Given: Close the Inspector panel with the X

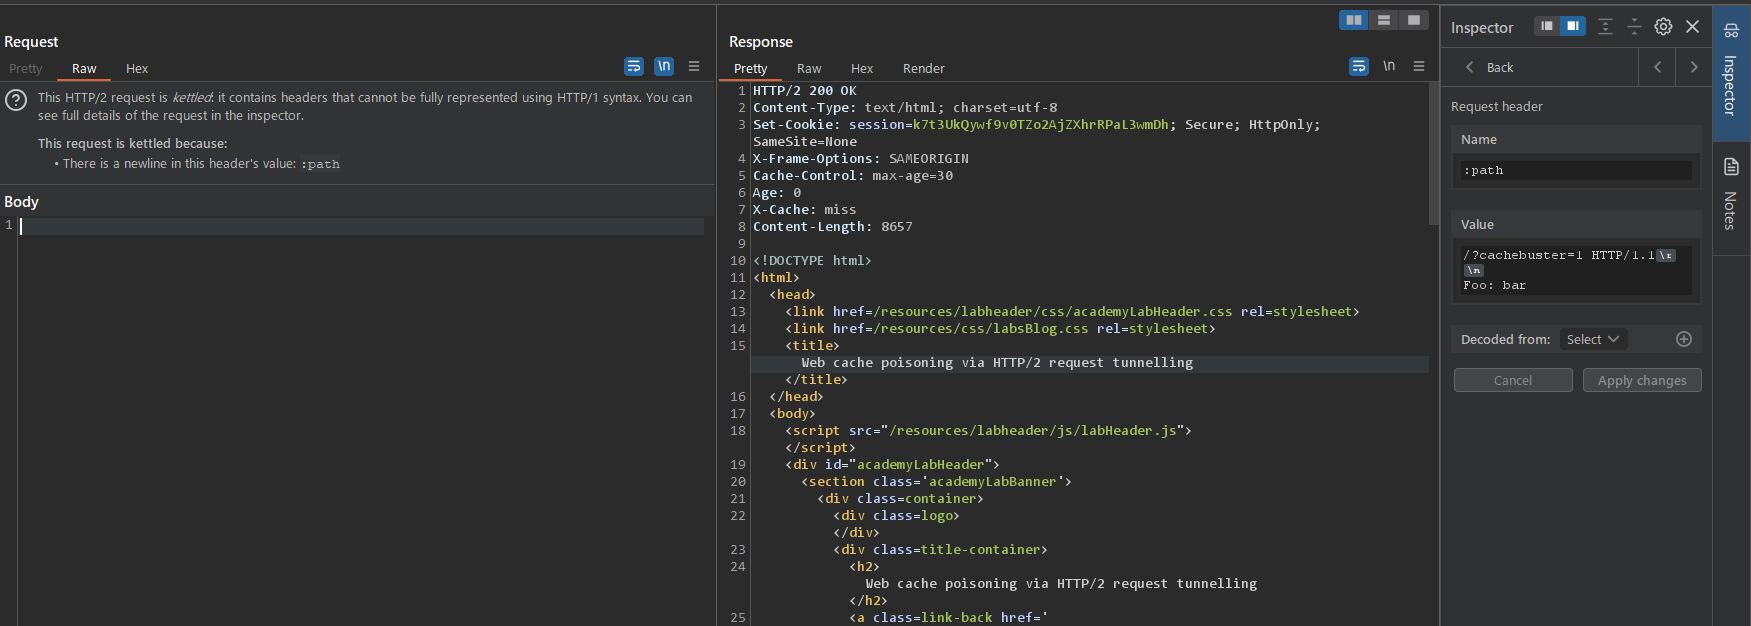Looking at the screenshot, I should click(1692, 27).
